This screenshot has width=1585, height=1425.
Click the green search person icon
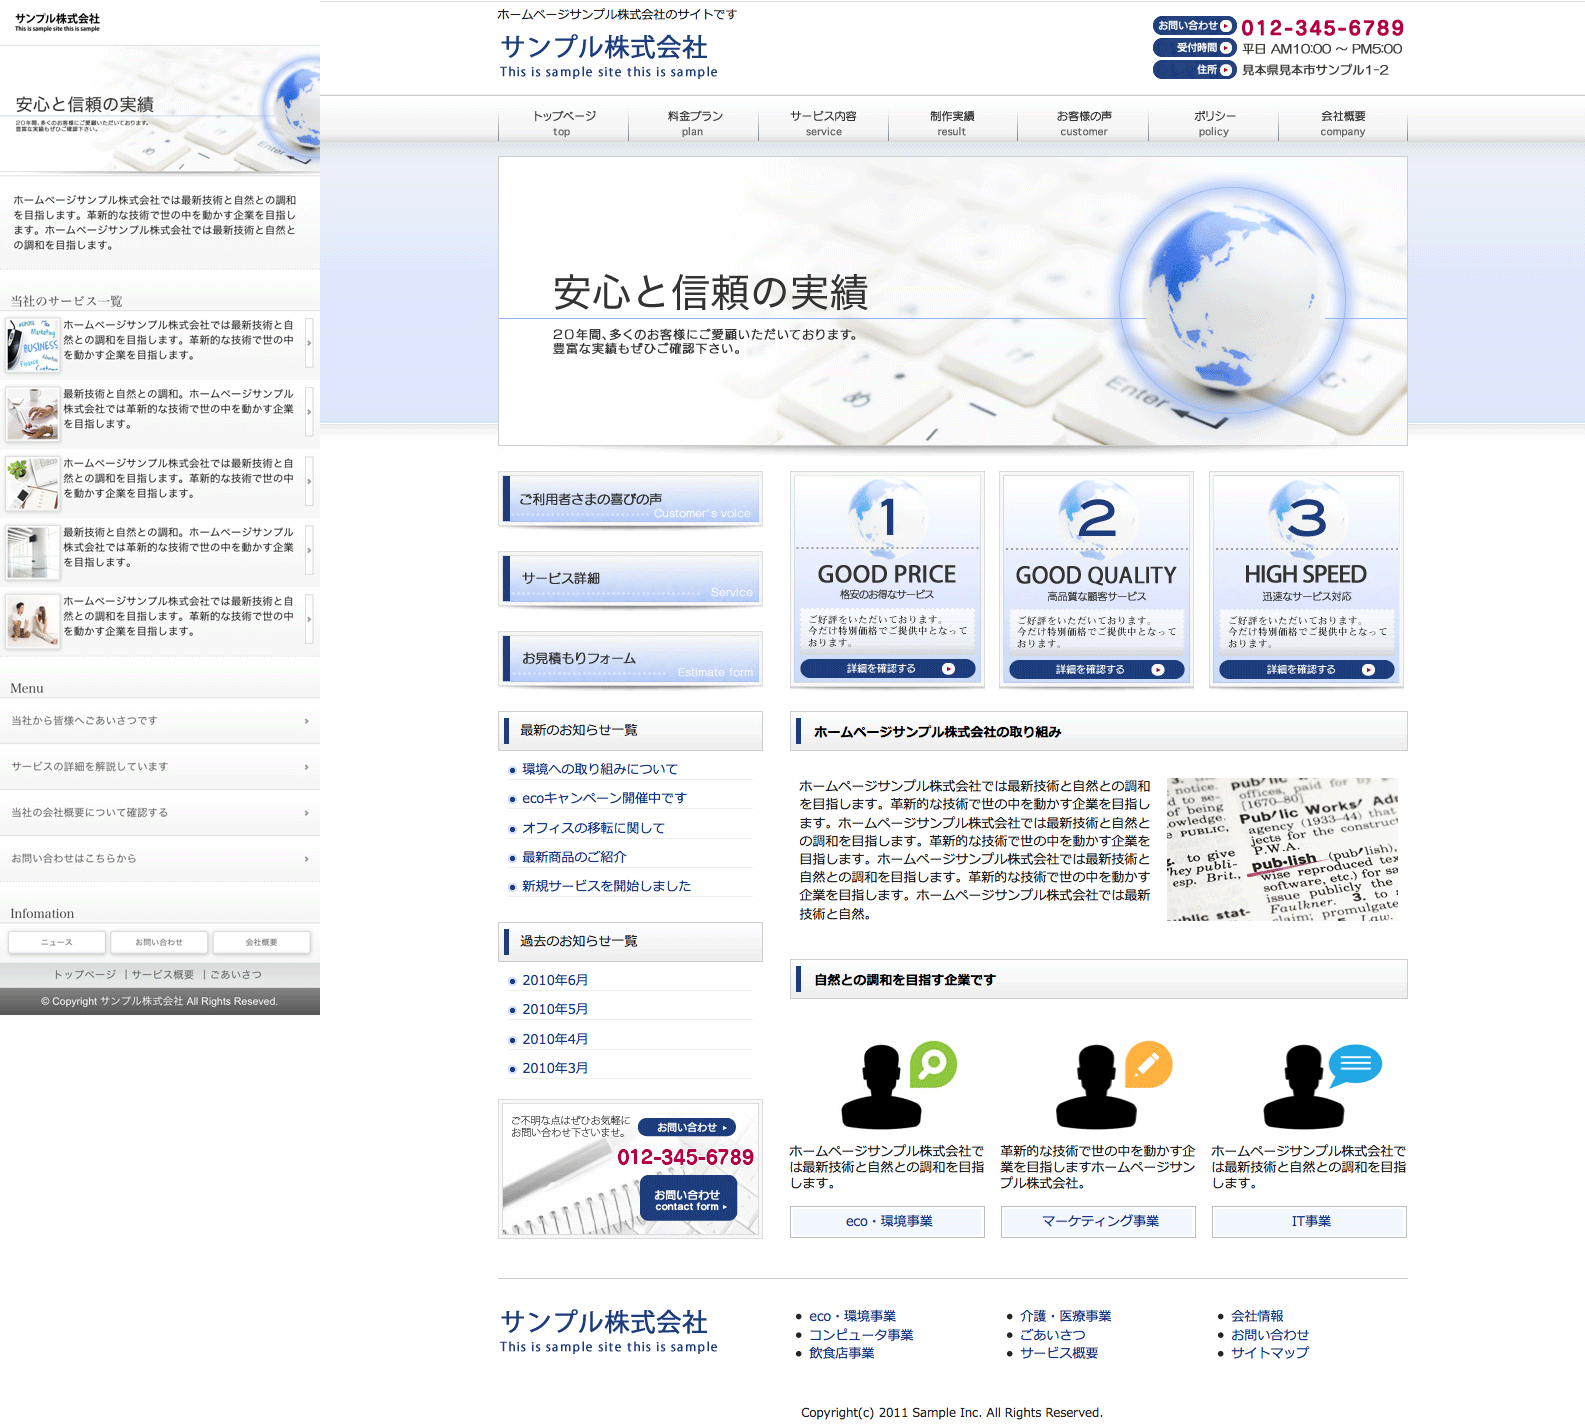(x=896, y=1086)
